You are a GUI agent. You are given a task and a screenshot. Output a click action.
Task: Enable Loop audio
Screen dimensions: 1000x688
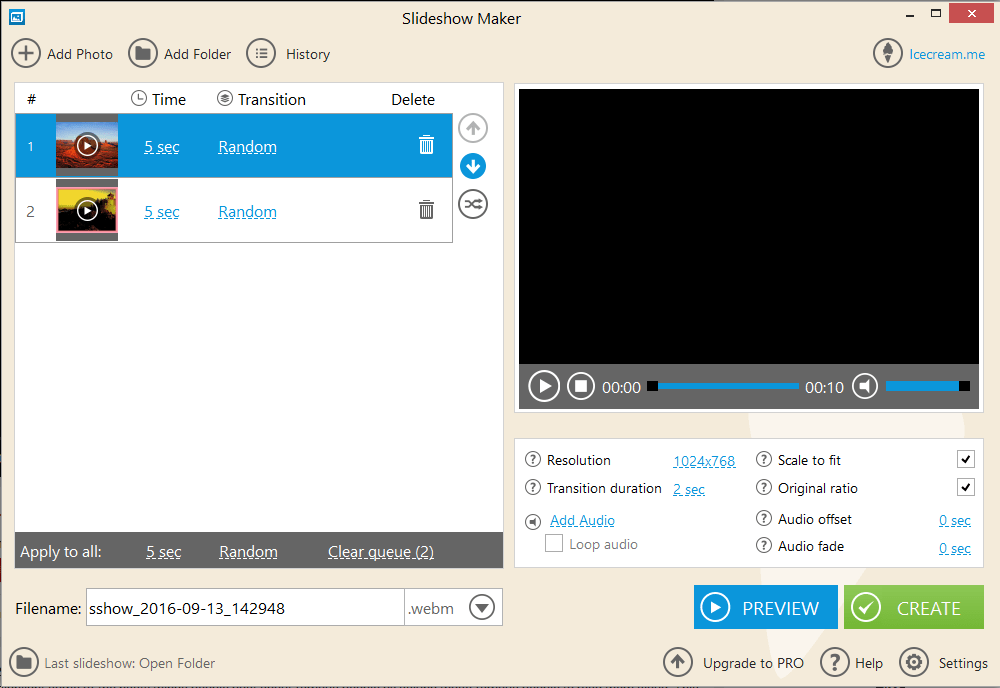tap(554, 543)
